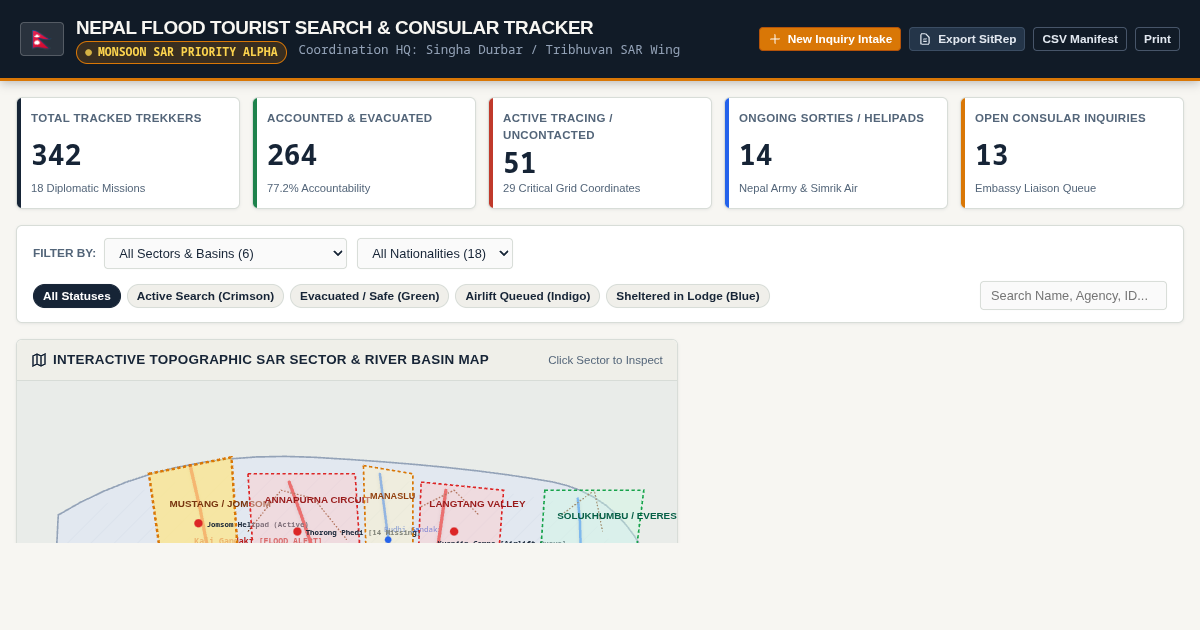Click the Coordination HQ Singha Durbar text
The image size is (1200, 630).
[x=489, y=50]
